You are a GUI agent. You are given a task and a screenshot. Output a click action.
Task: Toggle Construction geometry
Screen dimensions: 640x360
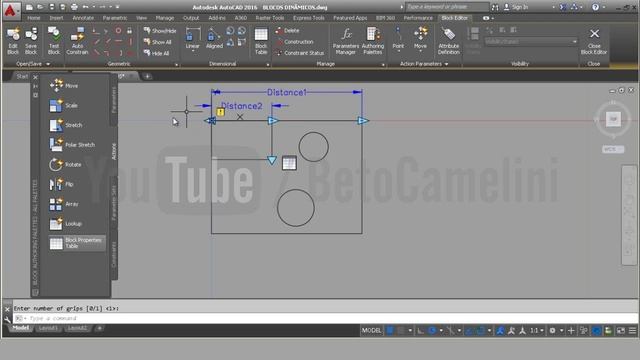point(295,42)
